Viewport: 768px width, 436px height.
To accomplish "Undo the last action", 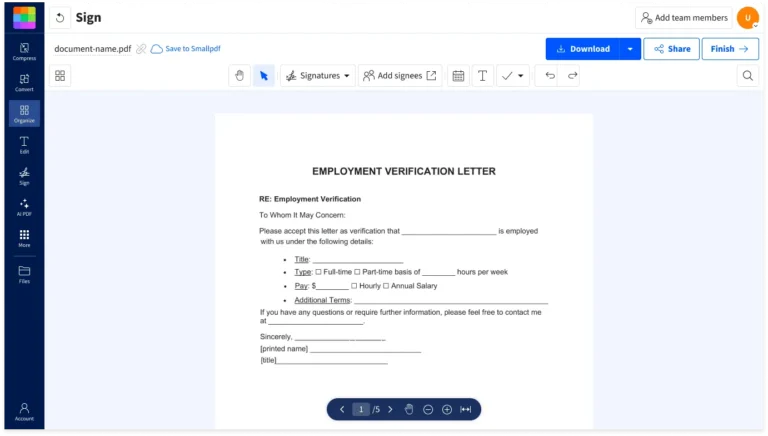I will point(550,75).
